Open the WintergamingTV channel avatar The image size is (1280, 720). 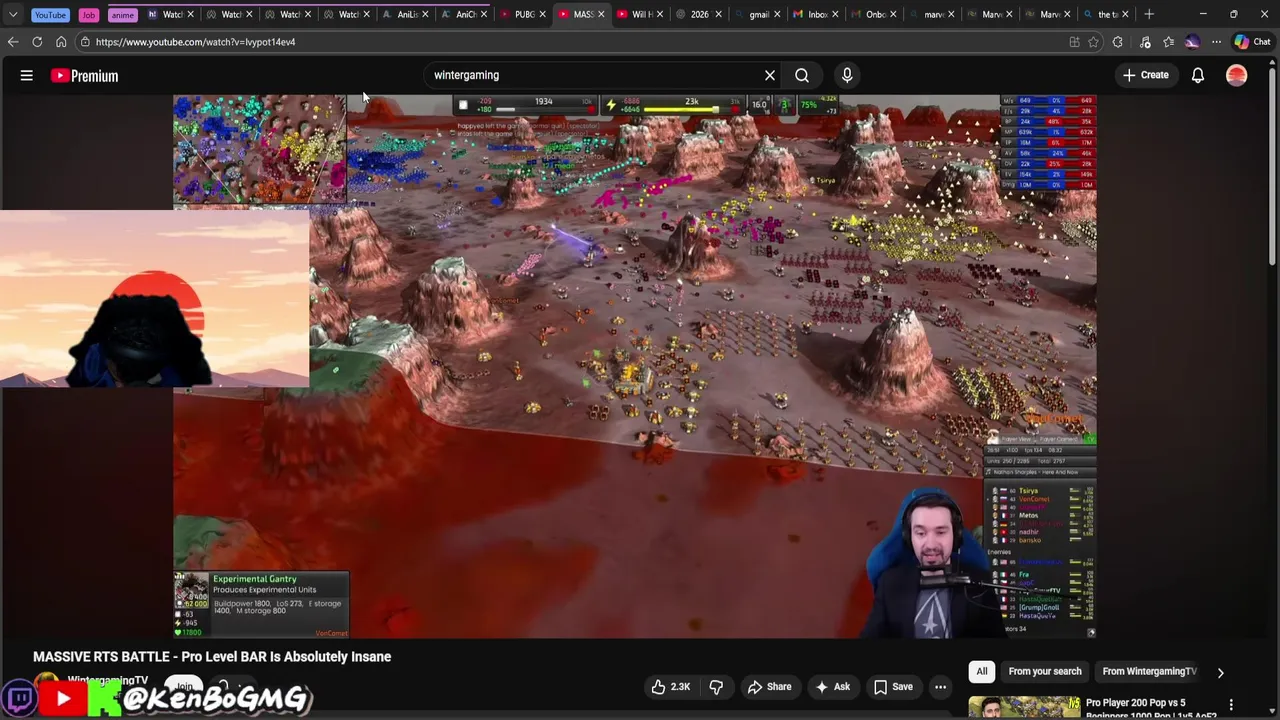pyautogui.click(x=46, y=686)
